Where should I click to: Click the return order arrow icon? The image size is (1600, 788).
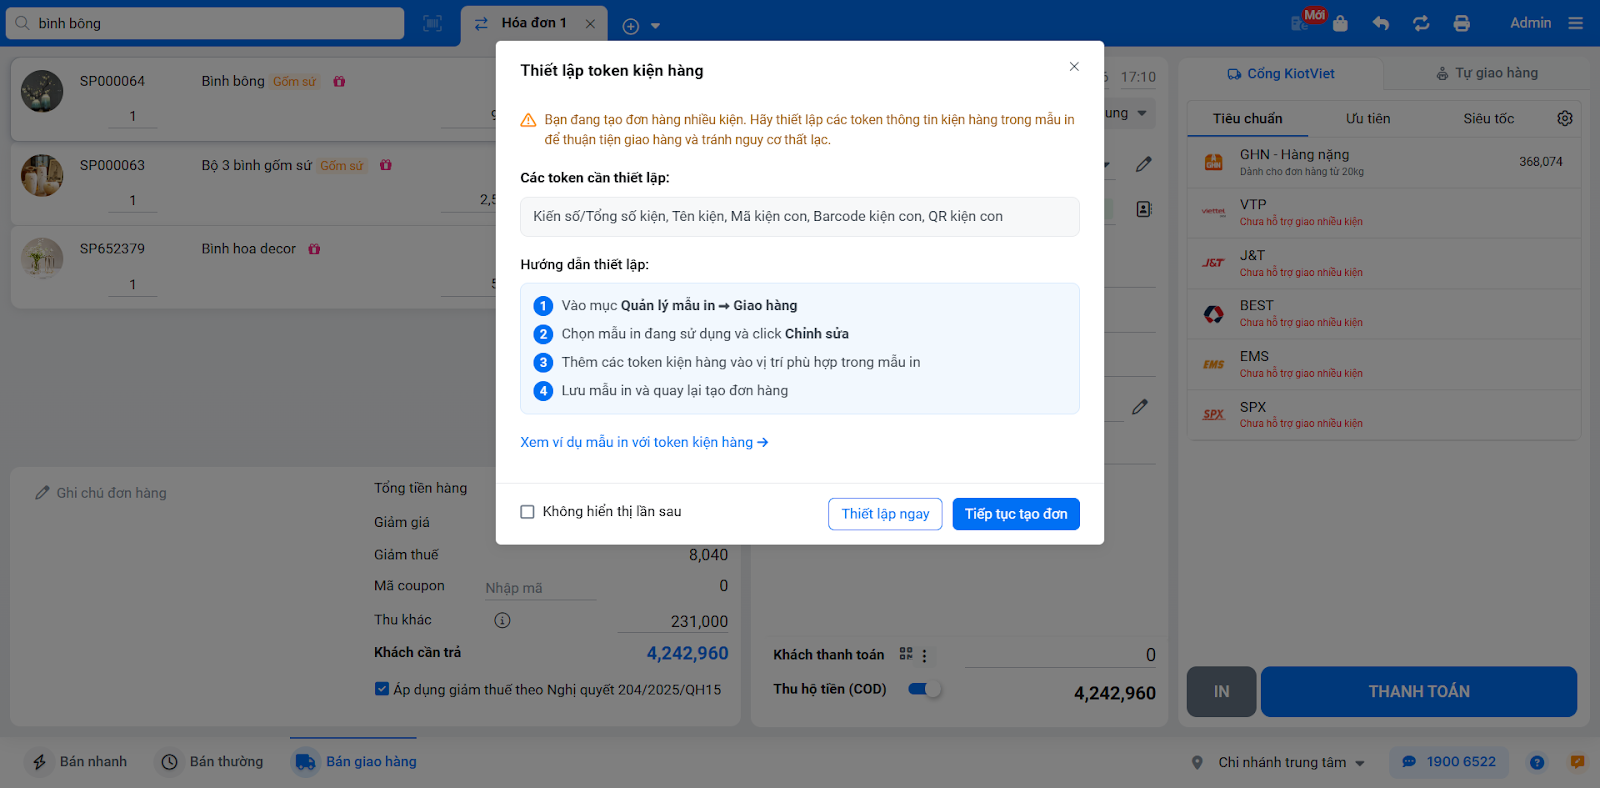click(1381, 23)
